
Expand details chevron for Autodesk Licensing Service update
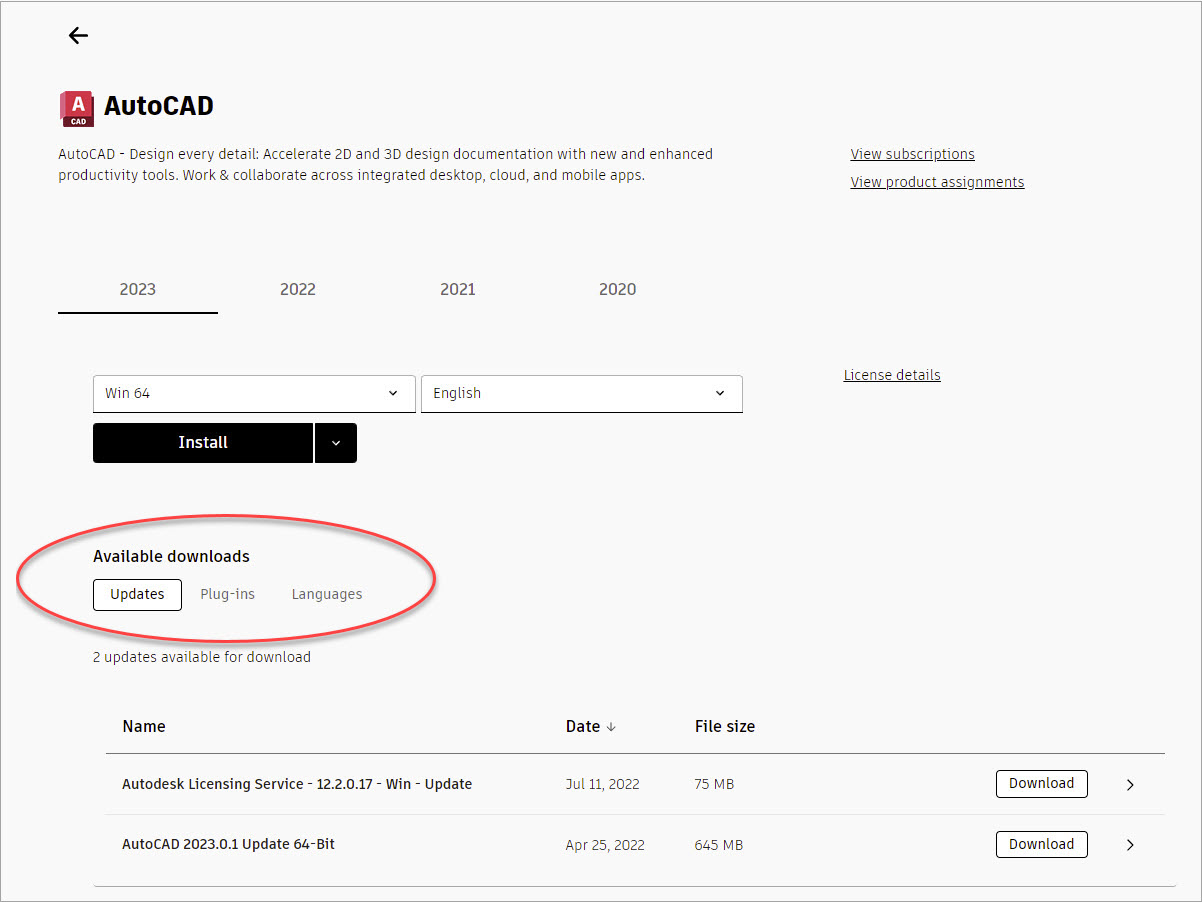tap(1129, 784)
